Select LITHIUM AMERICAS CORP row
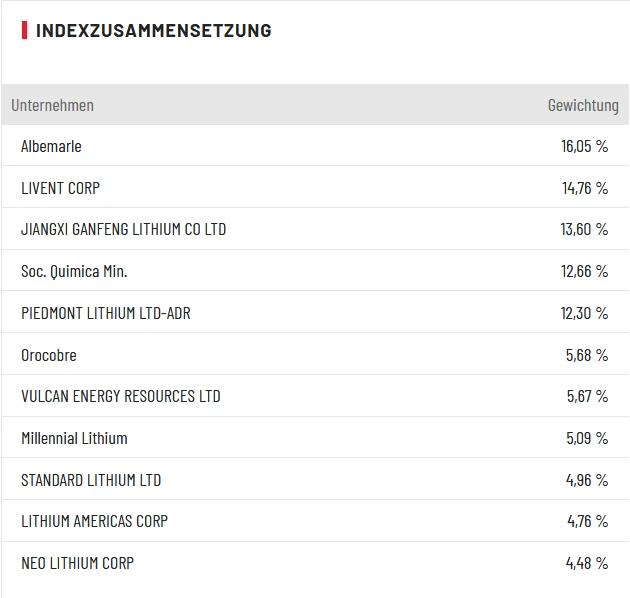 tap(94, 521)
